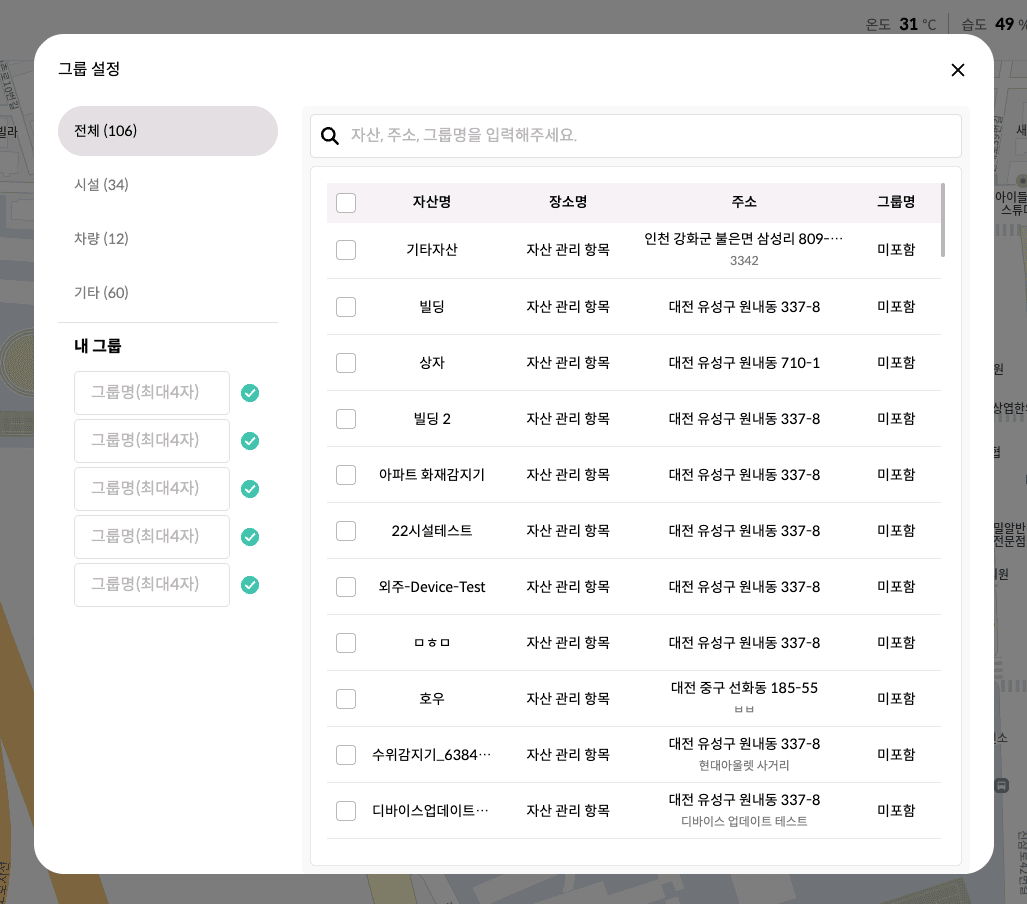
Task: Confirm first group name with green check icon
Action: (250, 393)
